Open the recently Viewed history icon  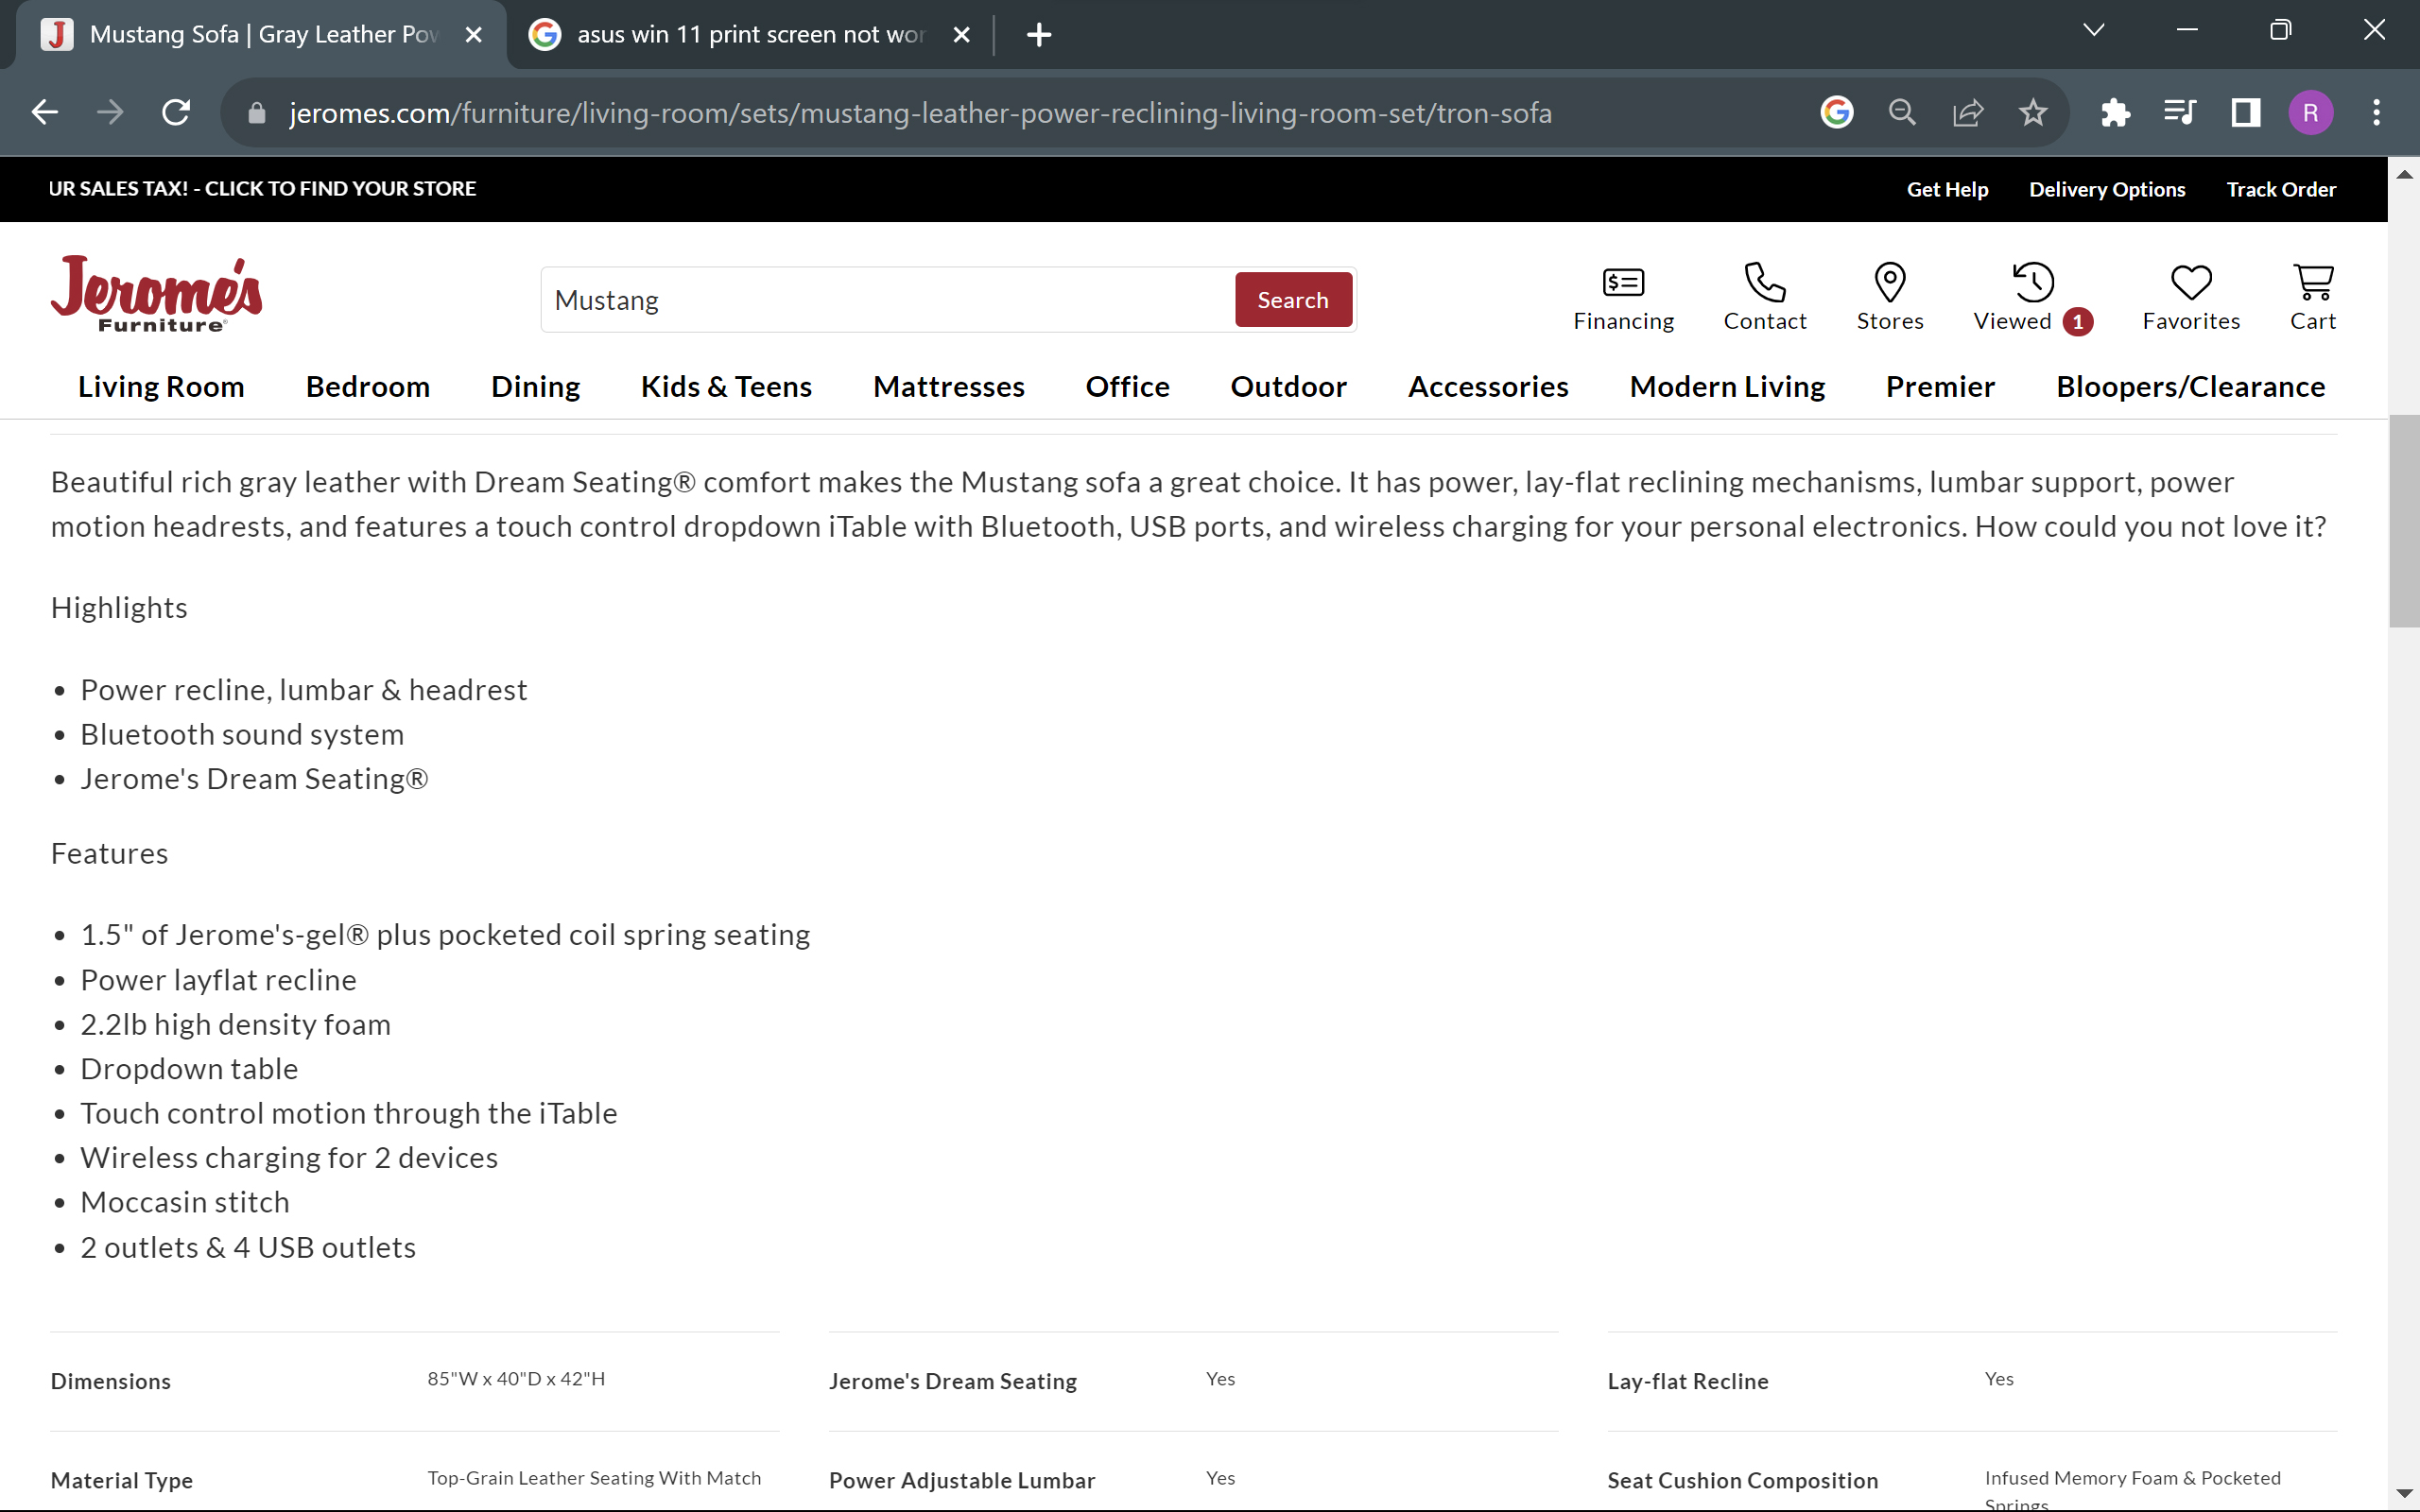[2032, 298]
